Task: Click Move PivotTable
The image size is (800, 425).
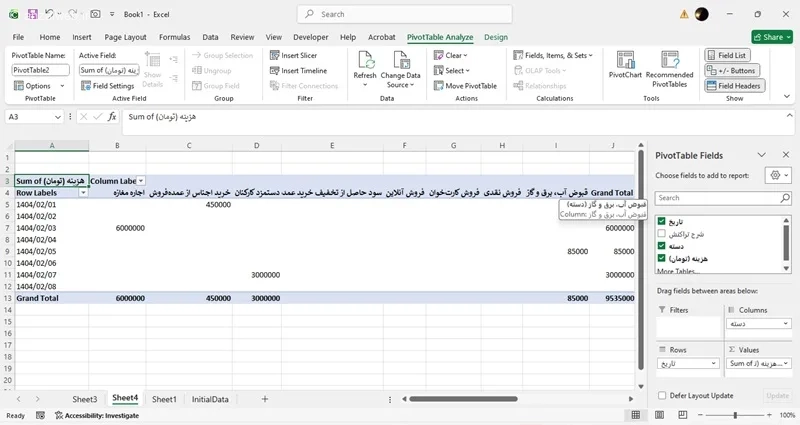Action: [465, 86]
